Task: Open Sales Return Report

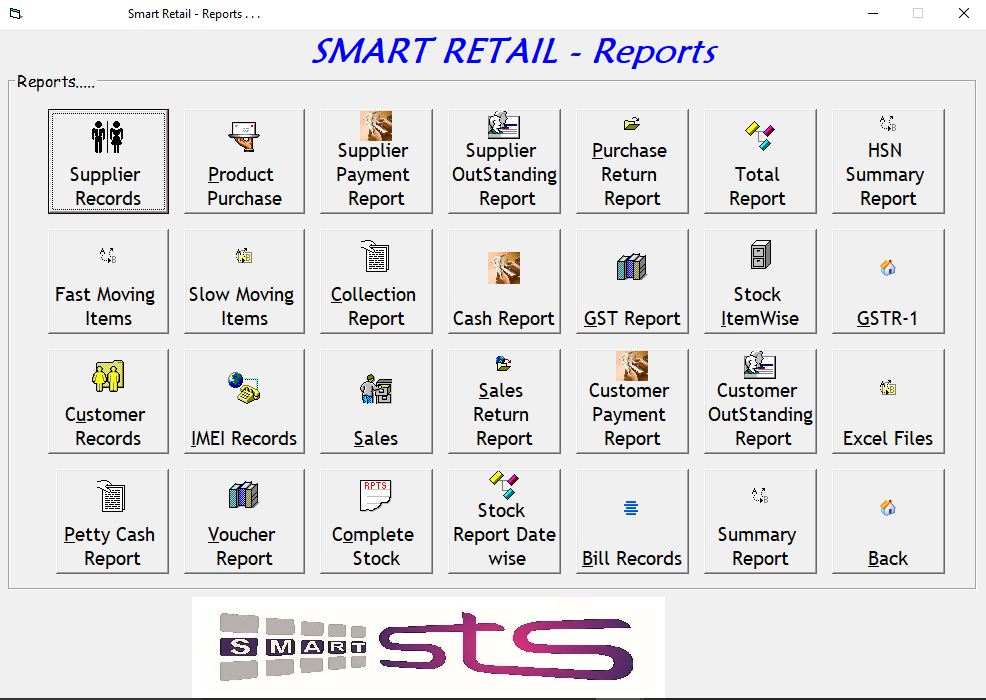Action: 504,401
